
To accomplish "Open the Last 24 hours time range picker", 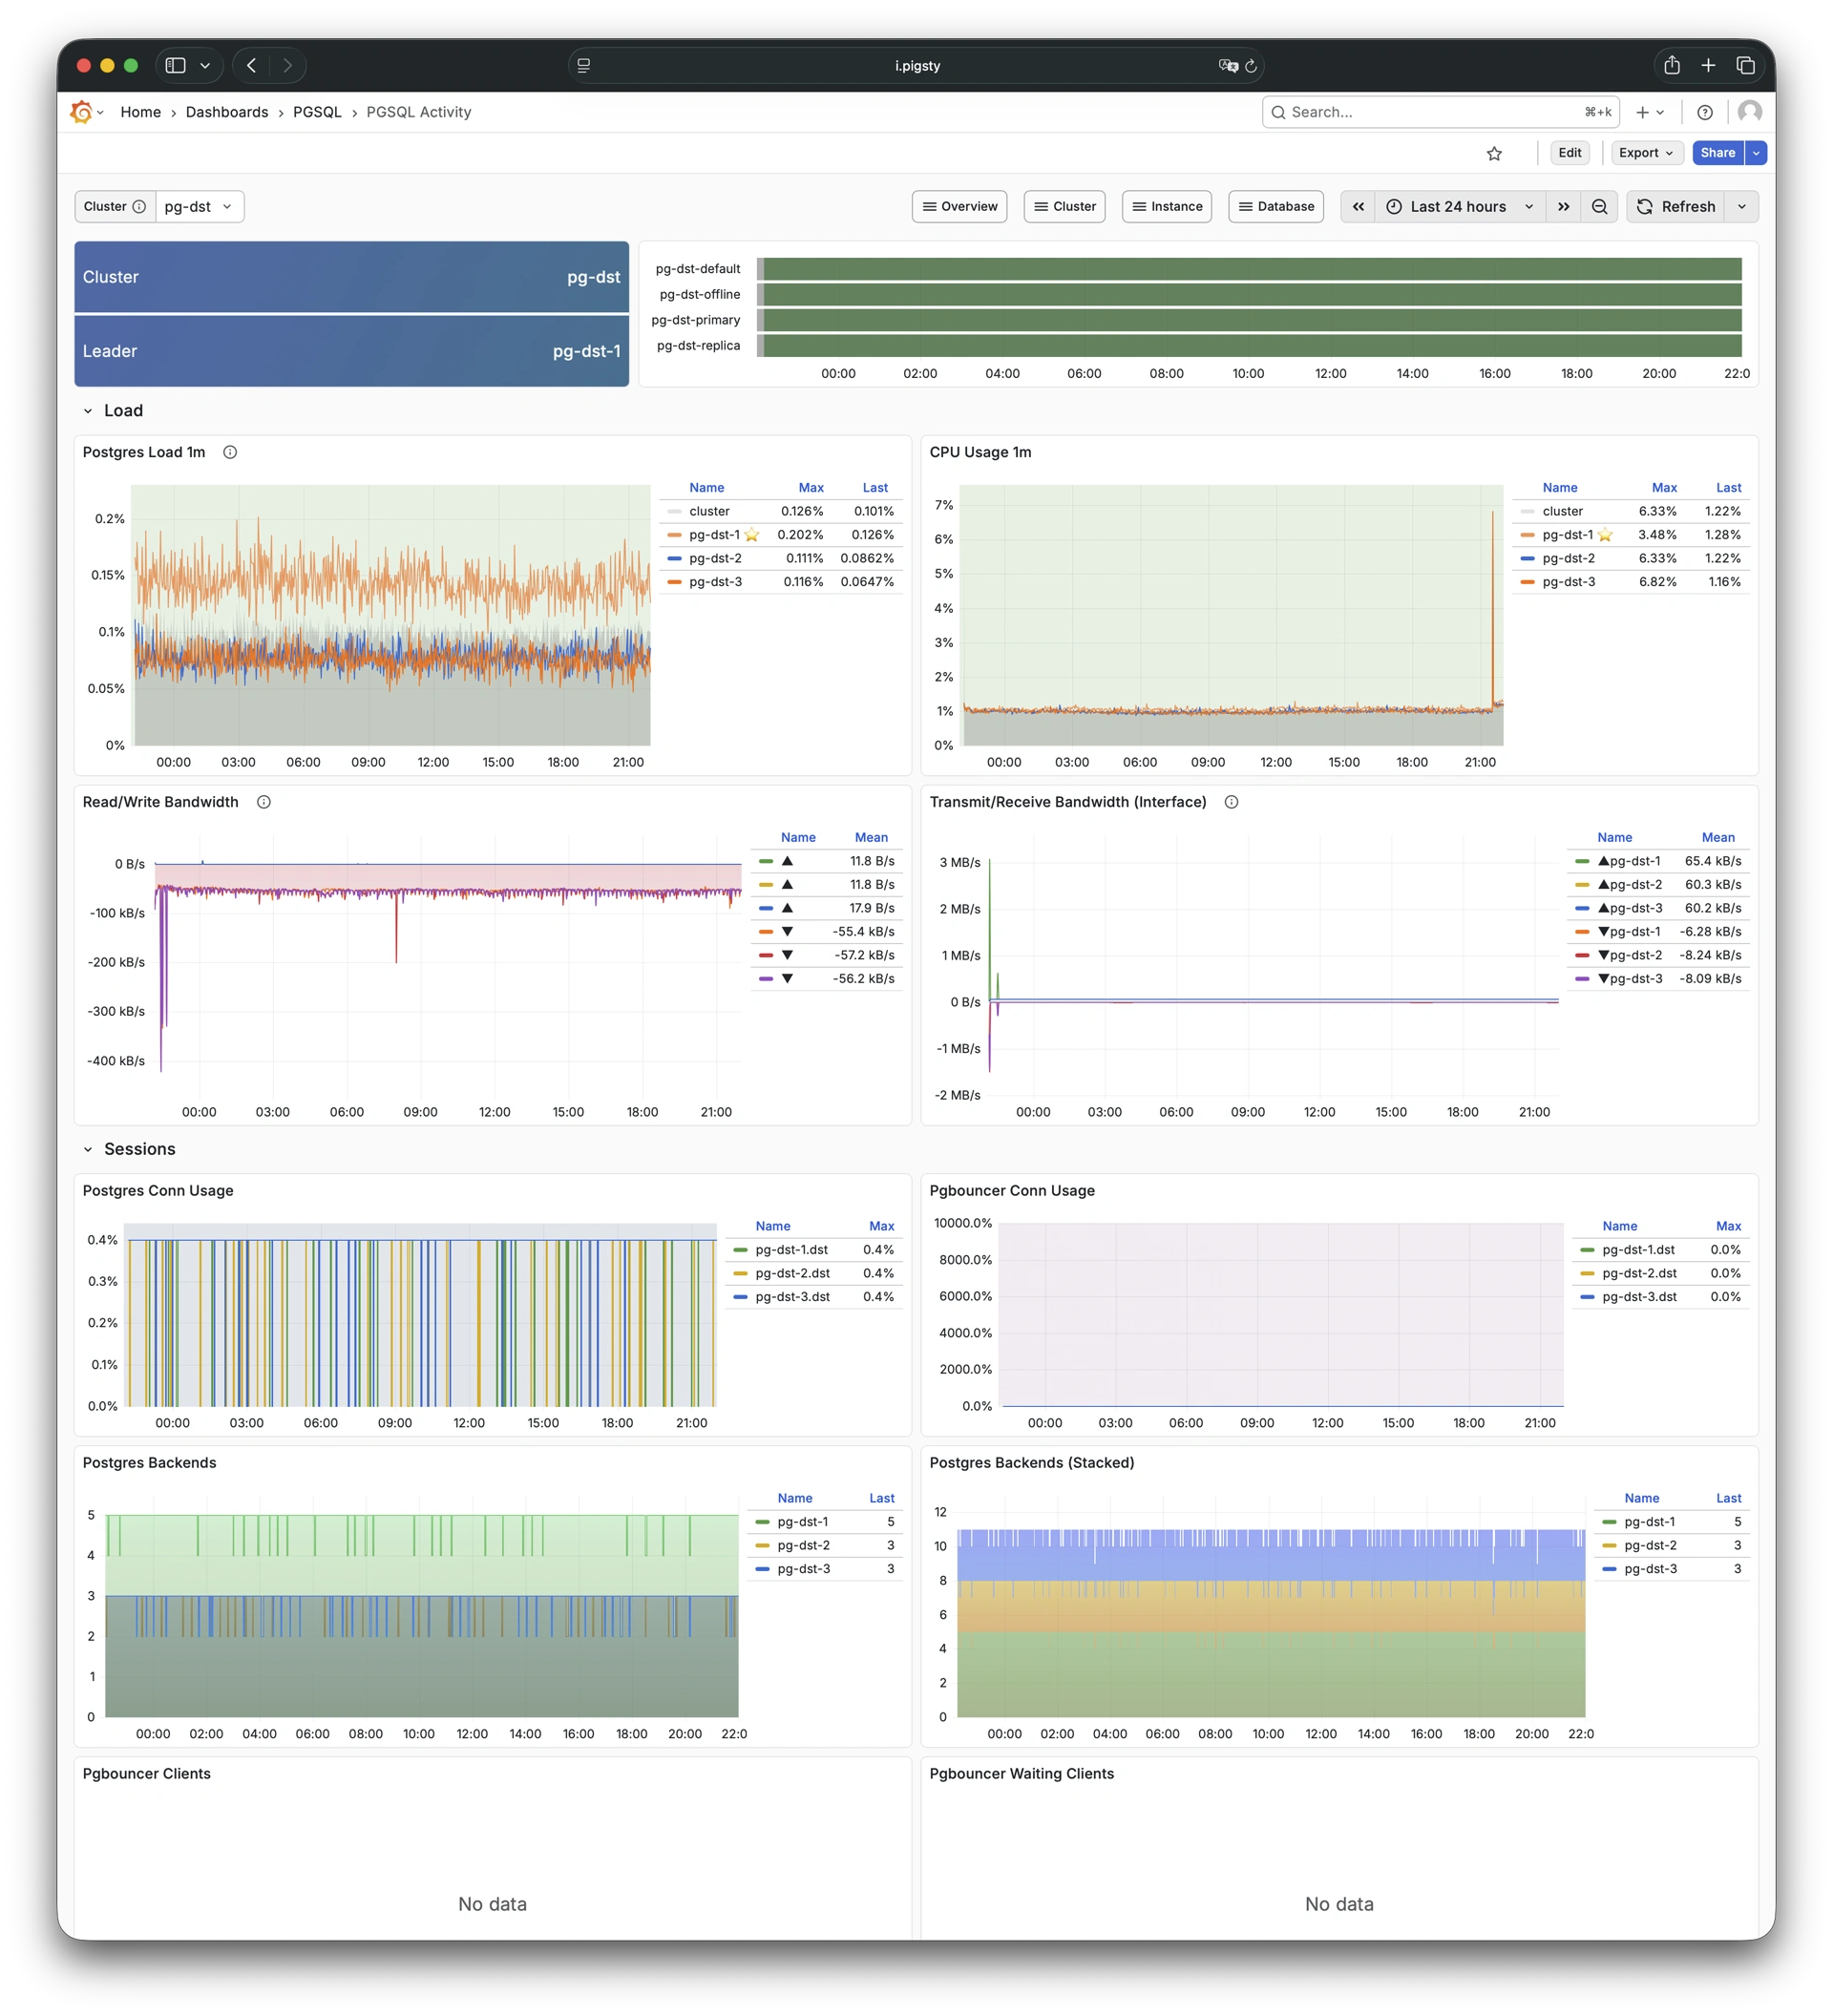I will tap(1458, 206).
